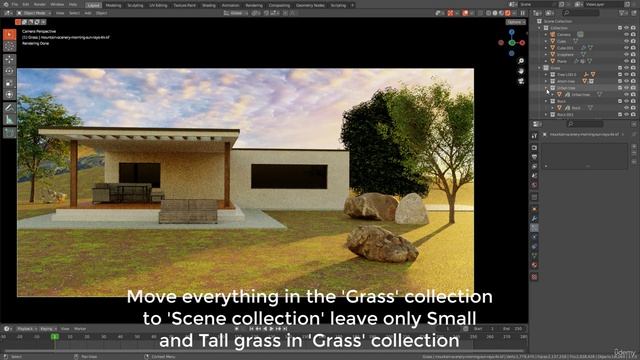The width and height of the screenshot is (640, 360).
Task: Switch to the Geometry Nodes workspace tab
Action: click(x=310, y=5)
